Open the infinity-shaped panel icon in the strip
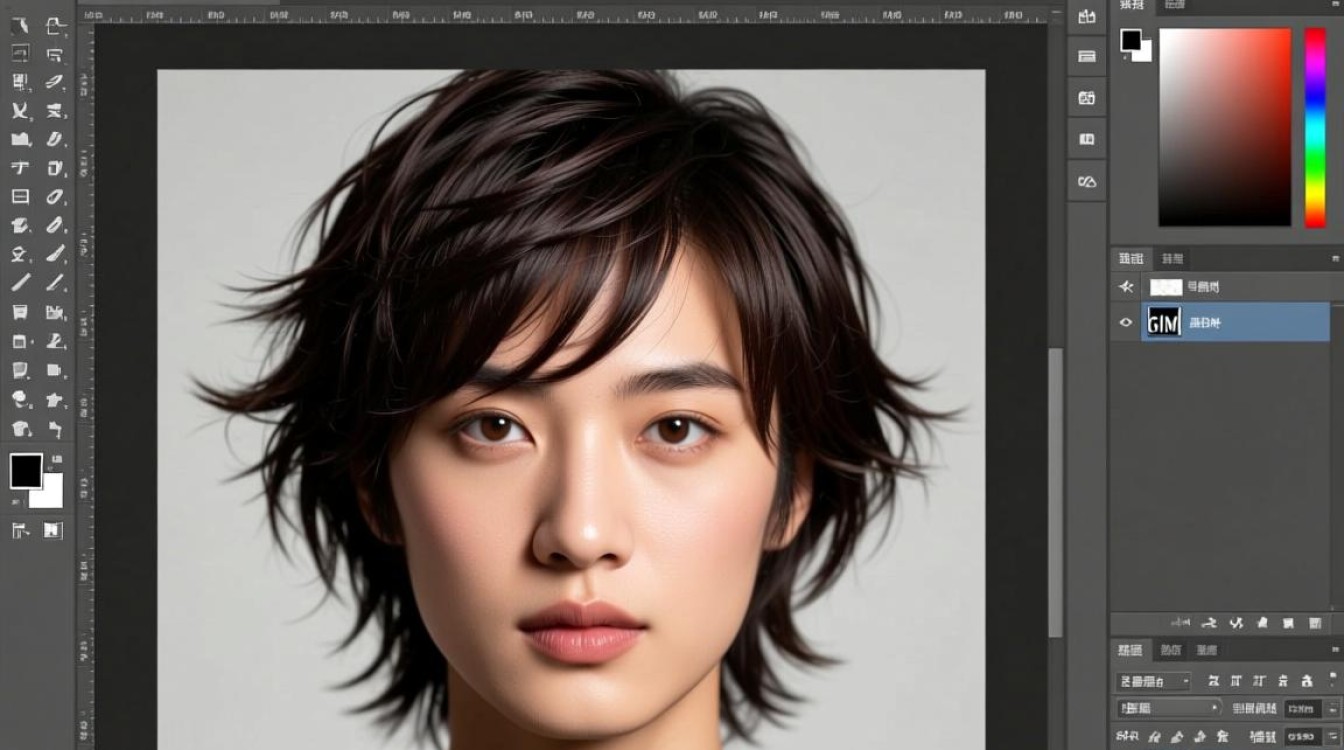 tap(1087, 182)
